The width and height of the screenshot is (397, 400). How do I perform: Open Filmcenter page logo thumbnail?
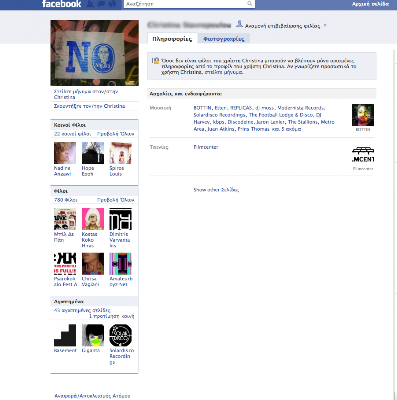[363, 155]
